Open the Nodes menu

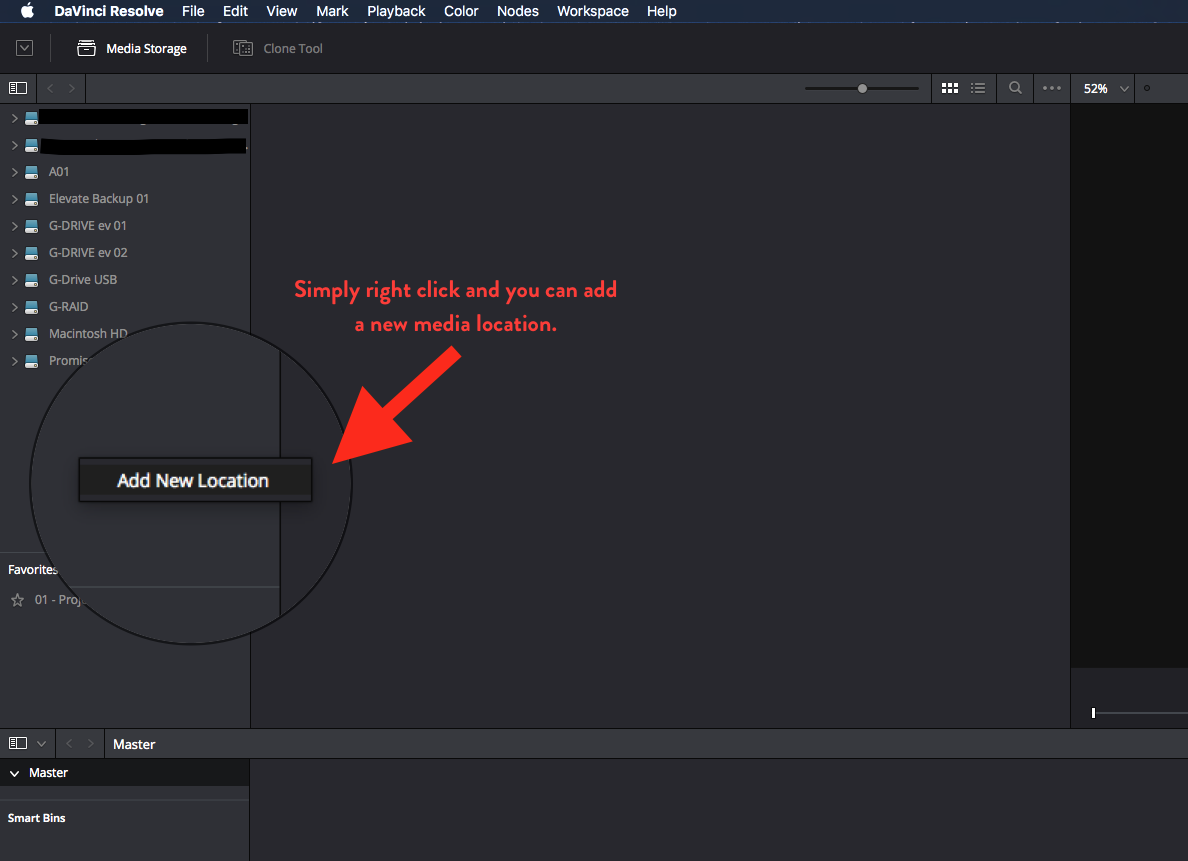[x=517, y=11]
